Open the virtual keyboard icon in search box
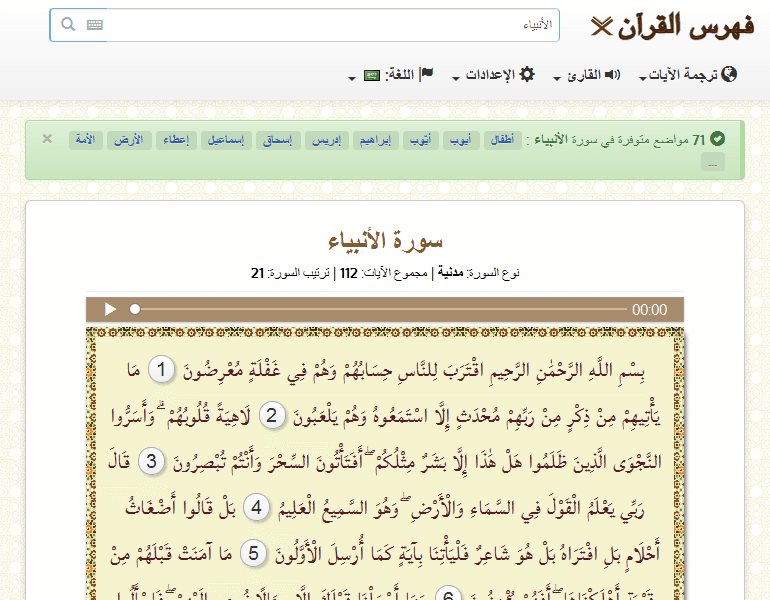770x600 pixels. click(x=95, y=25)
